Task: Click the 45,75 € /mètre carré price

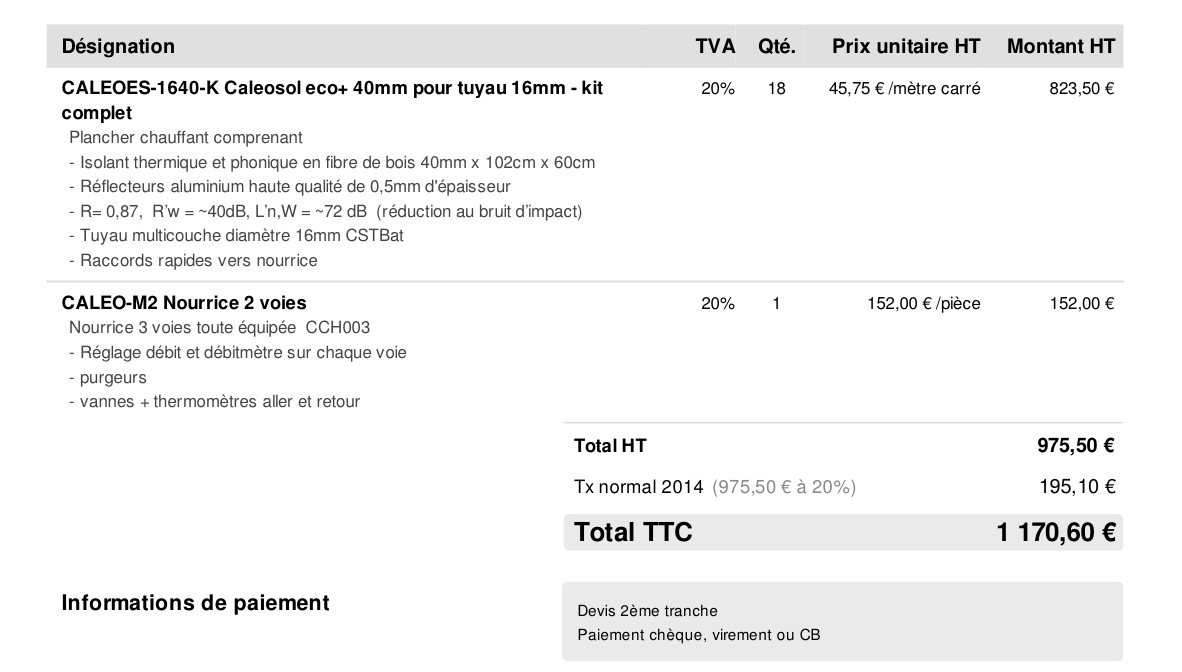Action: (904, 89)
